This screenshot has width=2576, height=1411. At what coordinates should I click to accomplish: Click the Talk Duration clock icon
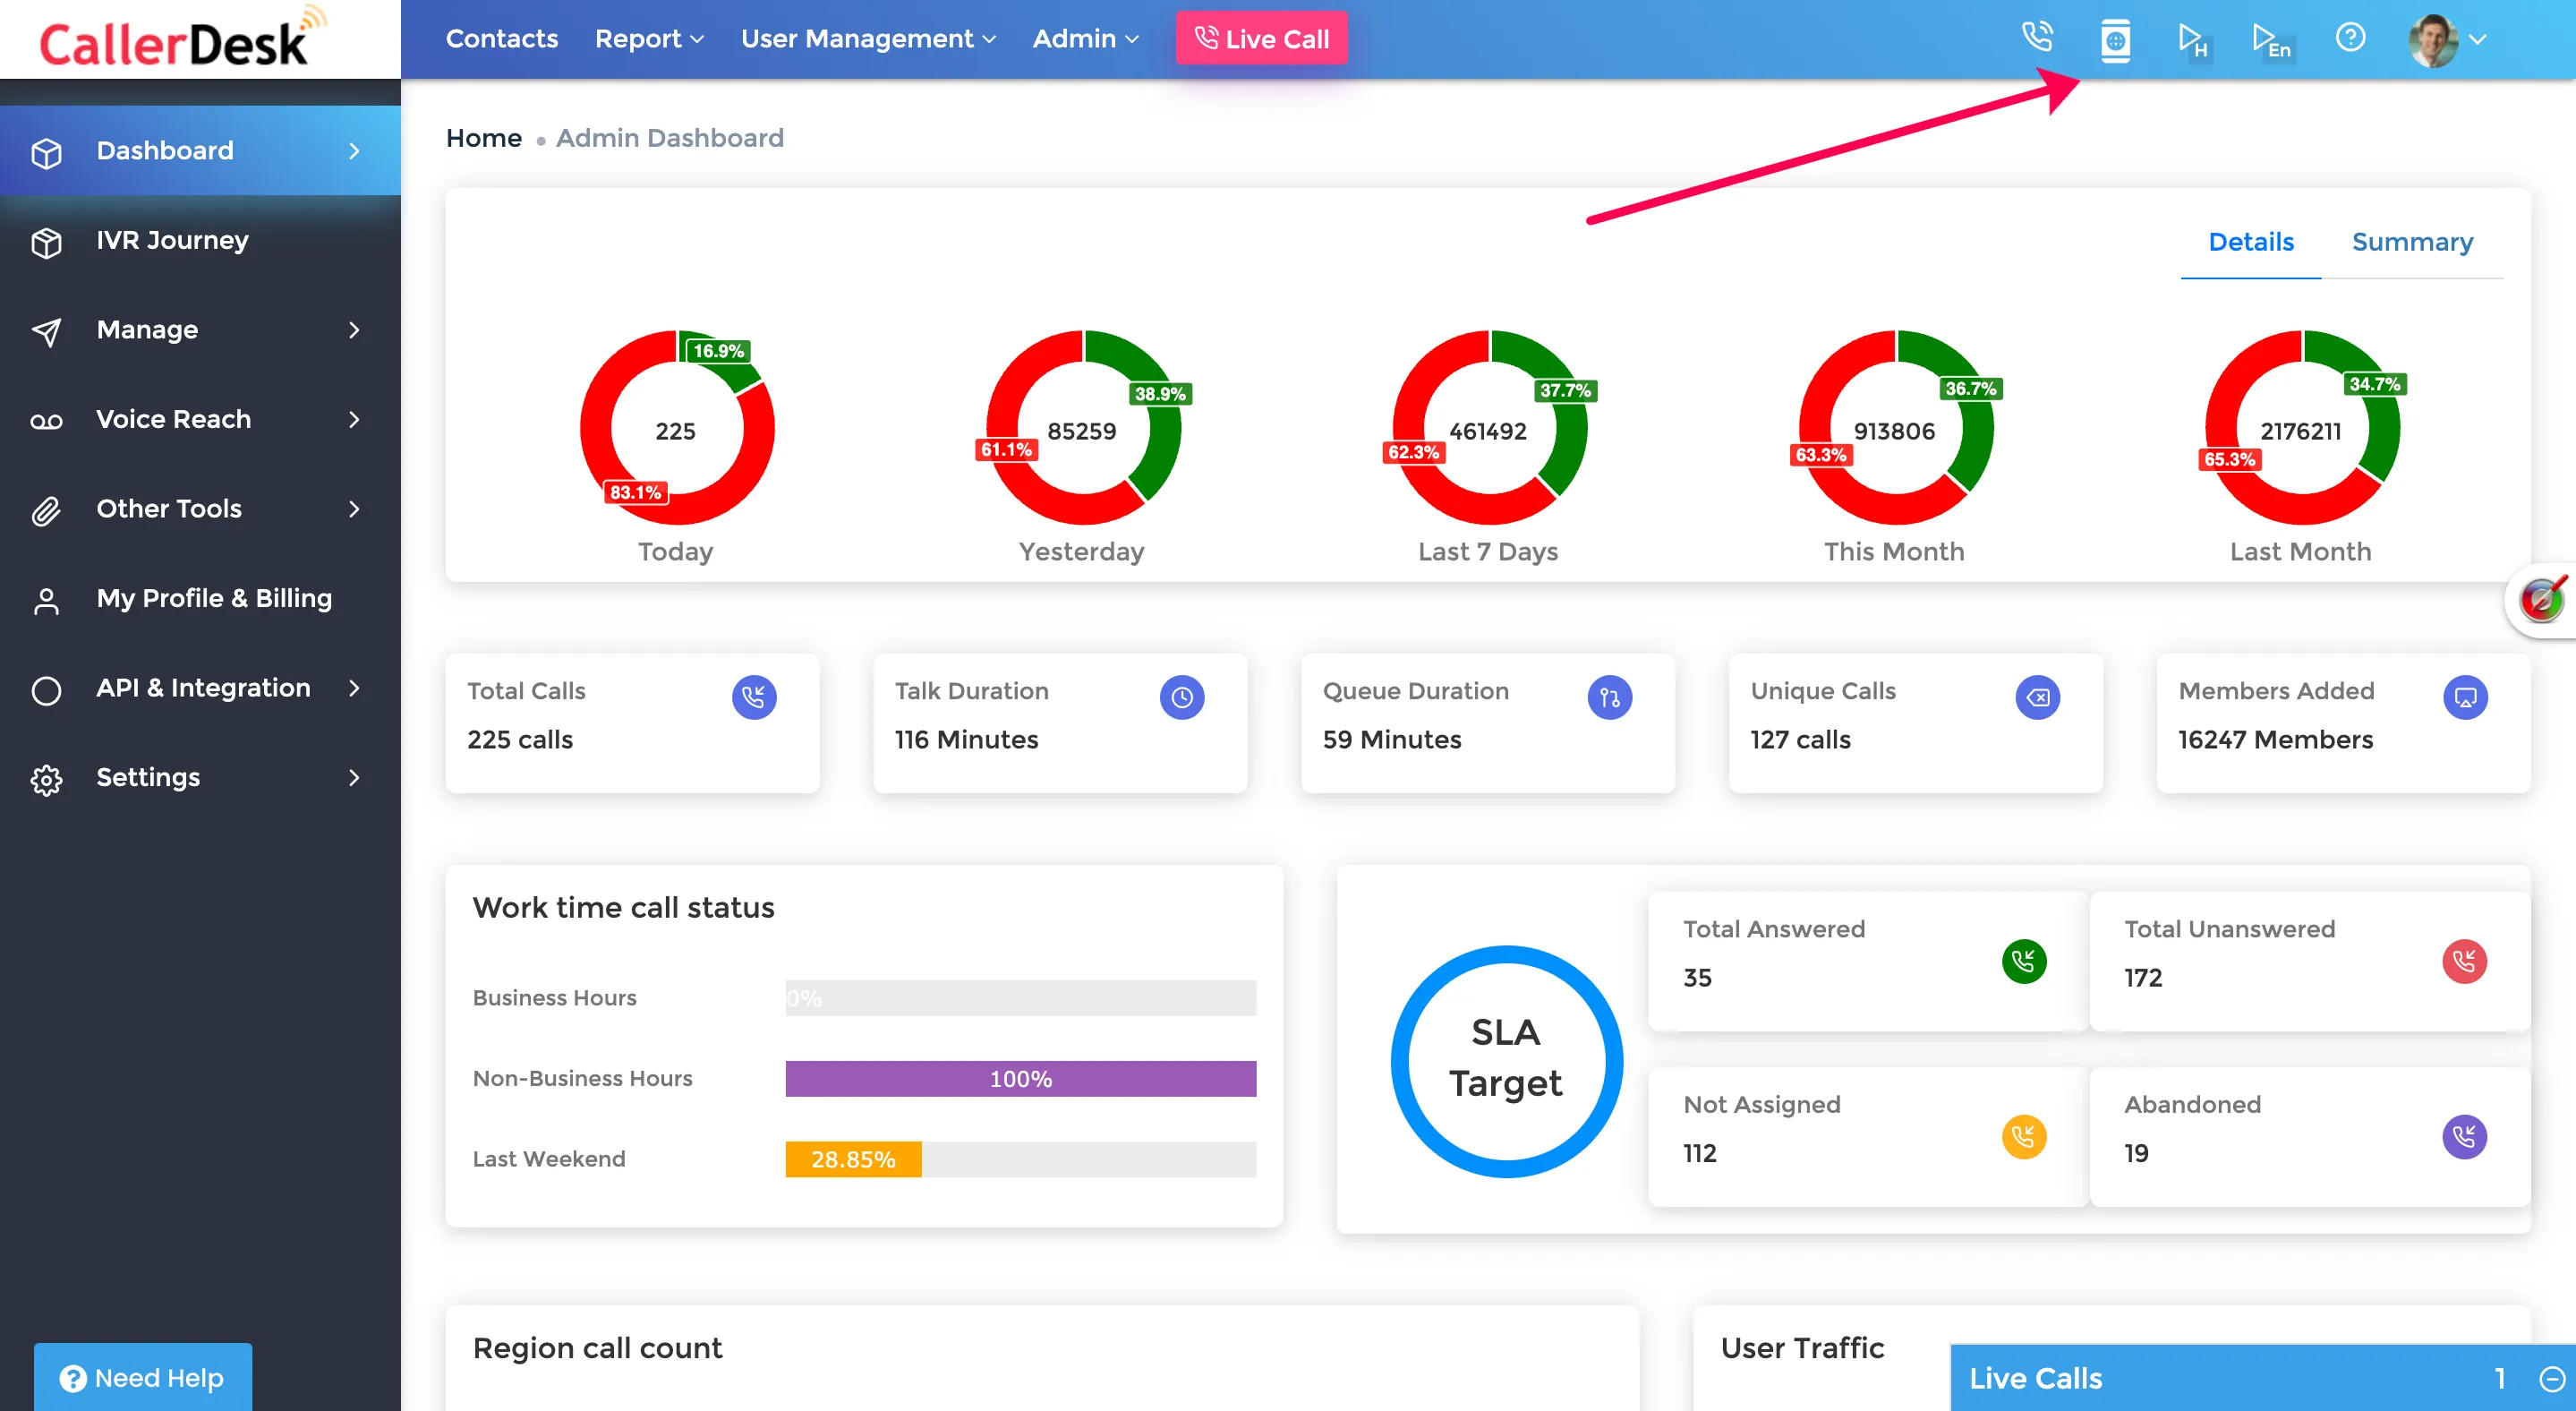click(x=1182, y=697)
